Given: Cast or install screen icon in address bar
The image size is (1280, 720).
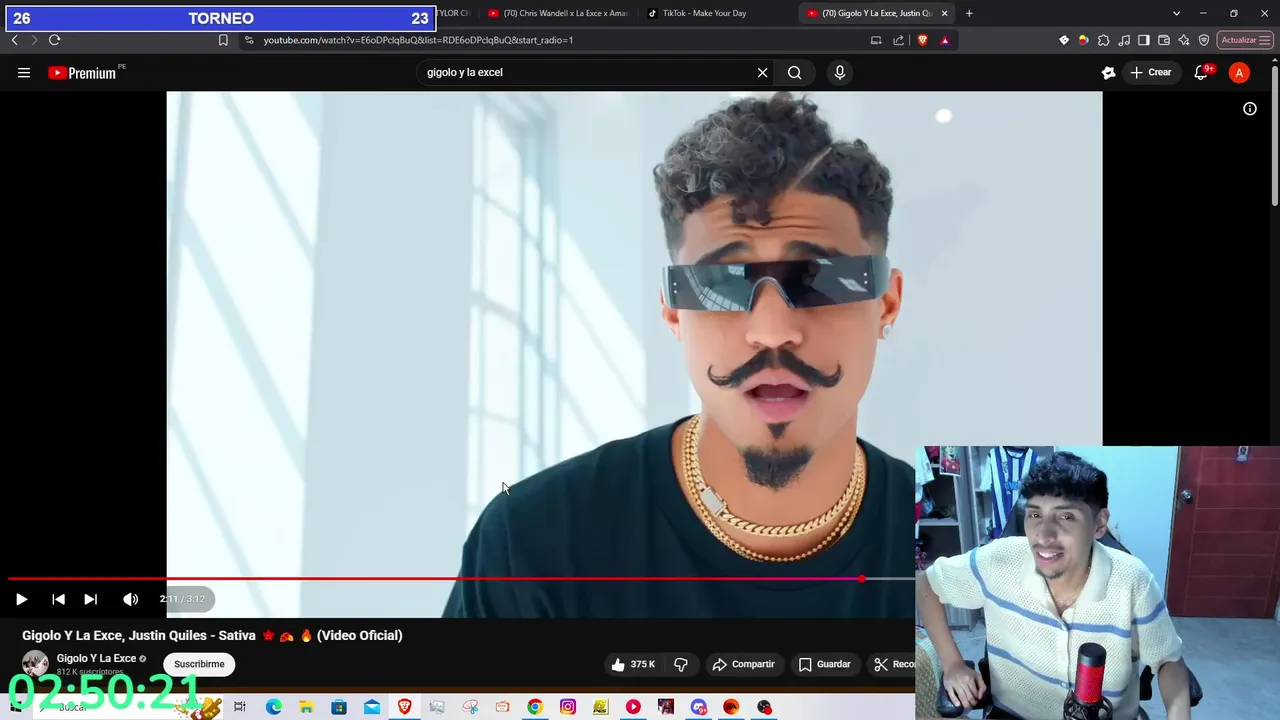Looking at the screenshot, I should 876,40.
